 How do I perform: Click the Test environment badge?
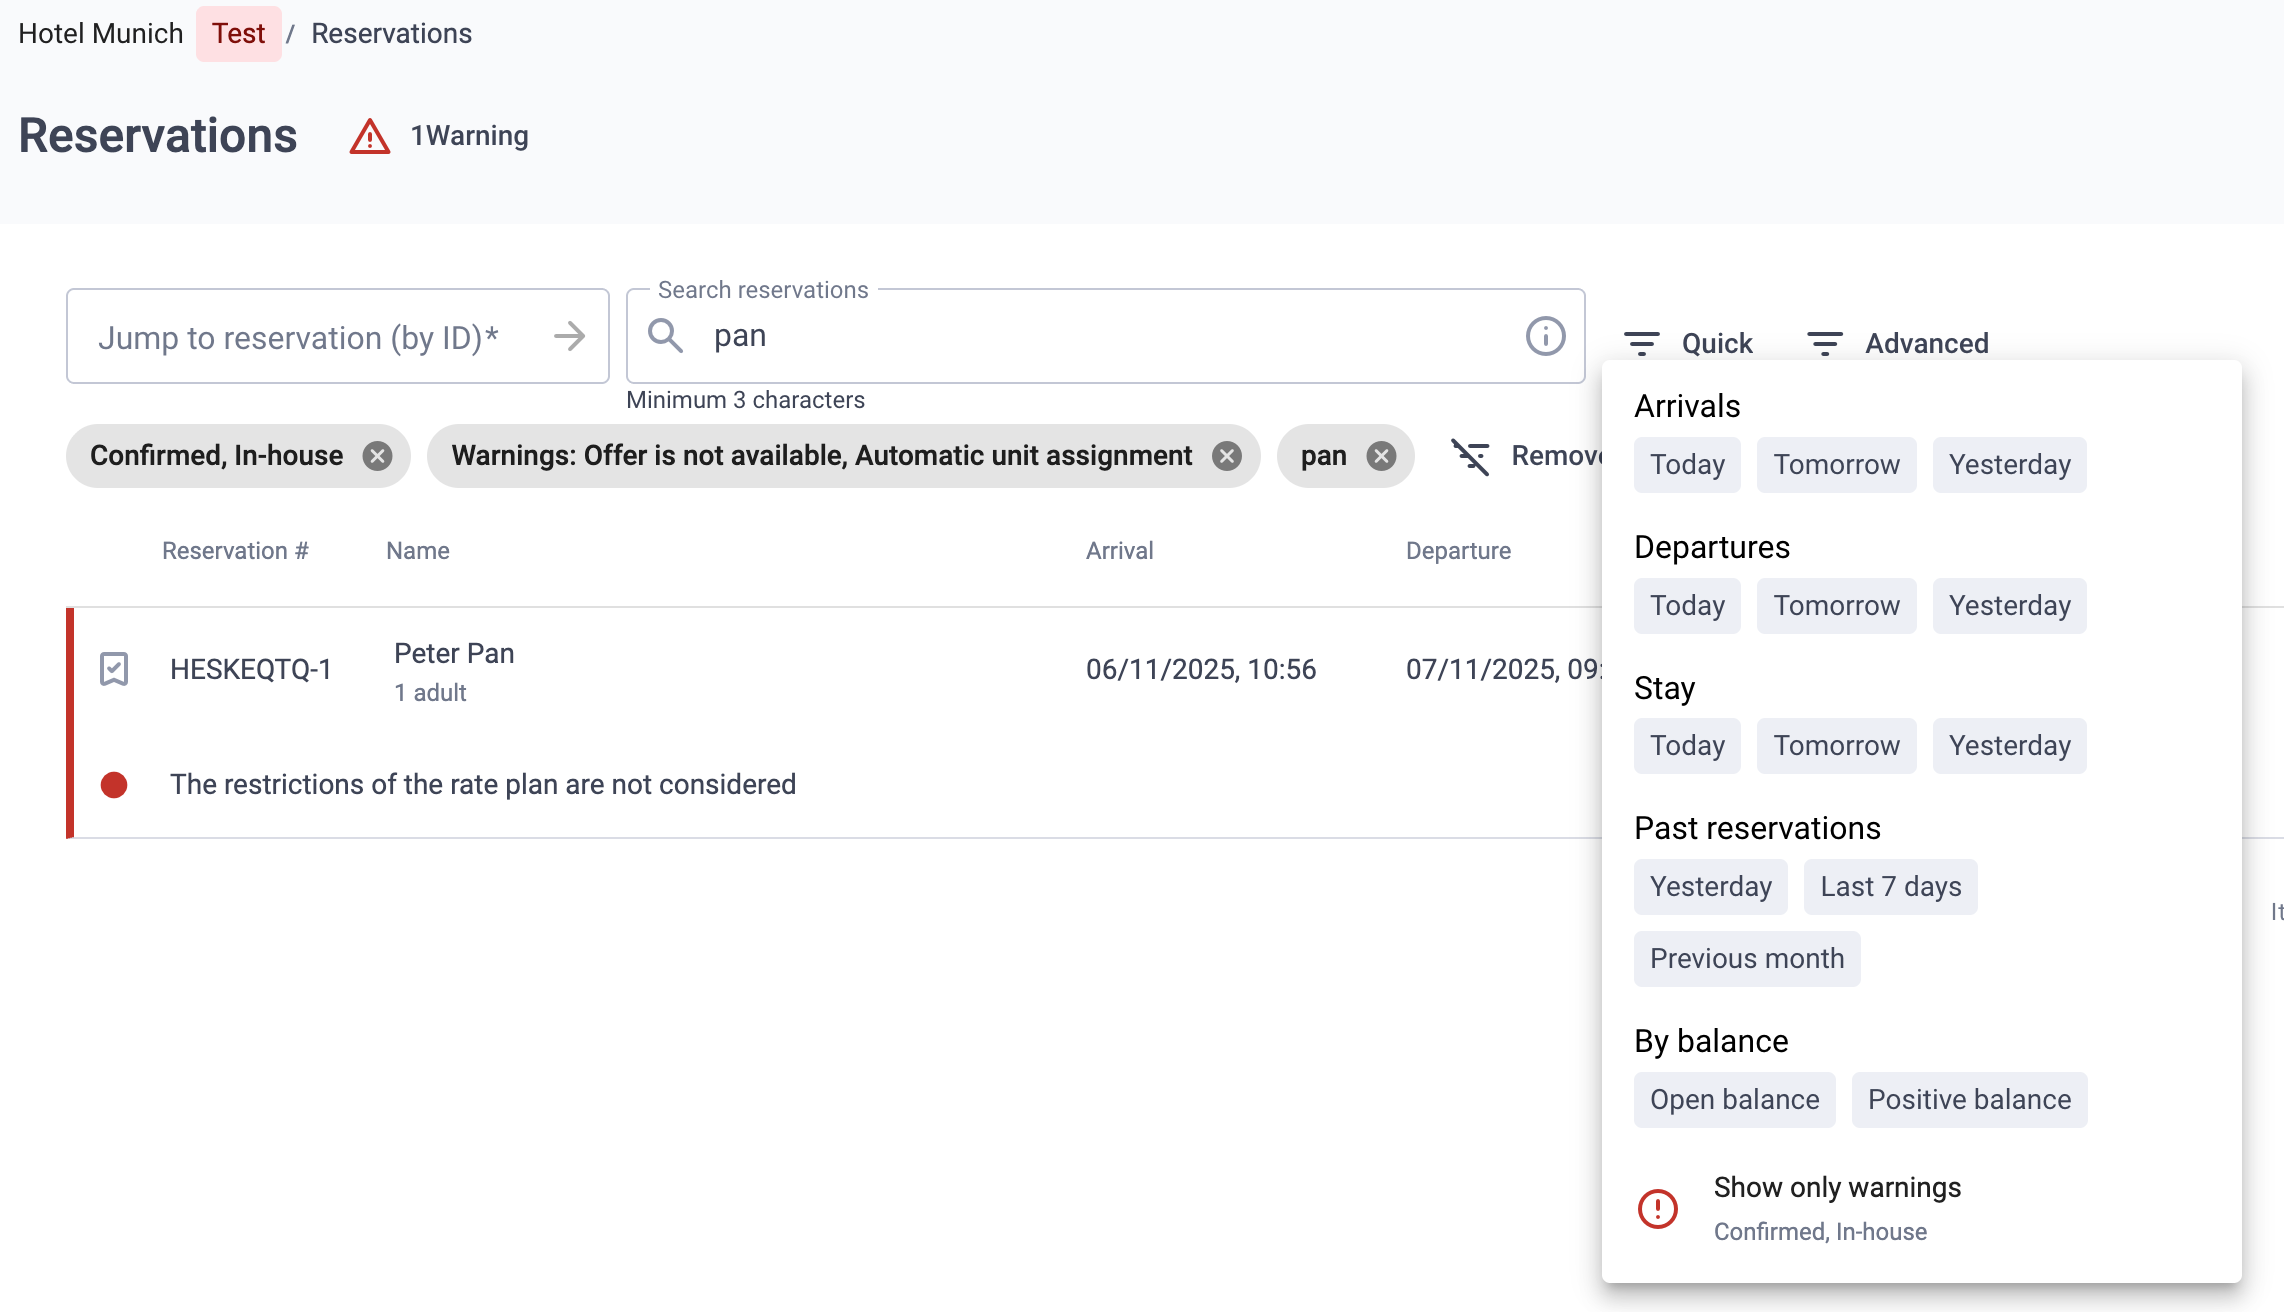[x=238, y=33]
